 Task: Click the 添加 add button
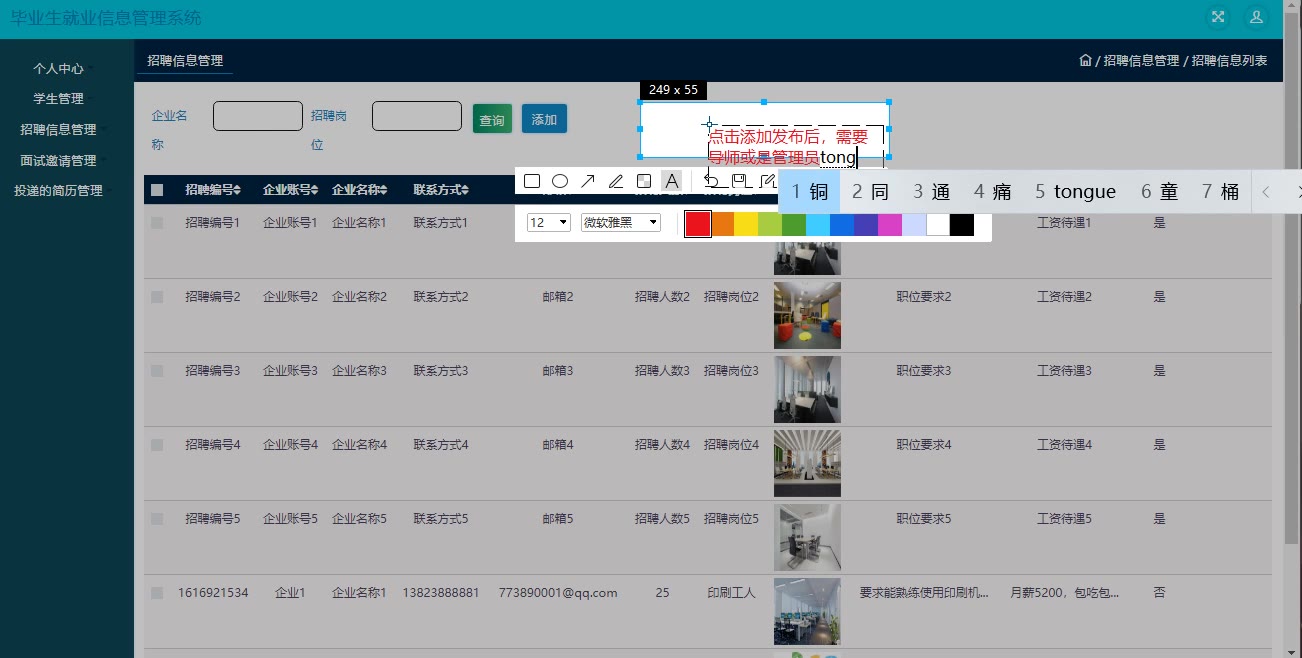[x=544, y=119]
